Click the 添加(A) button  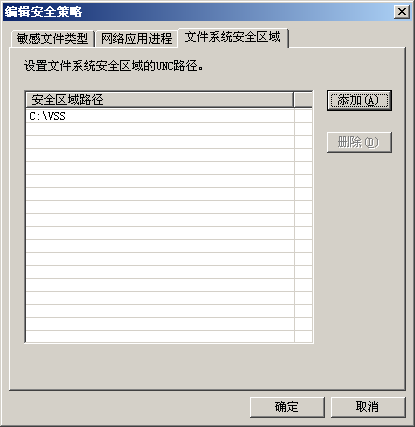point(359,100)
